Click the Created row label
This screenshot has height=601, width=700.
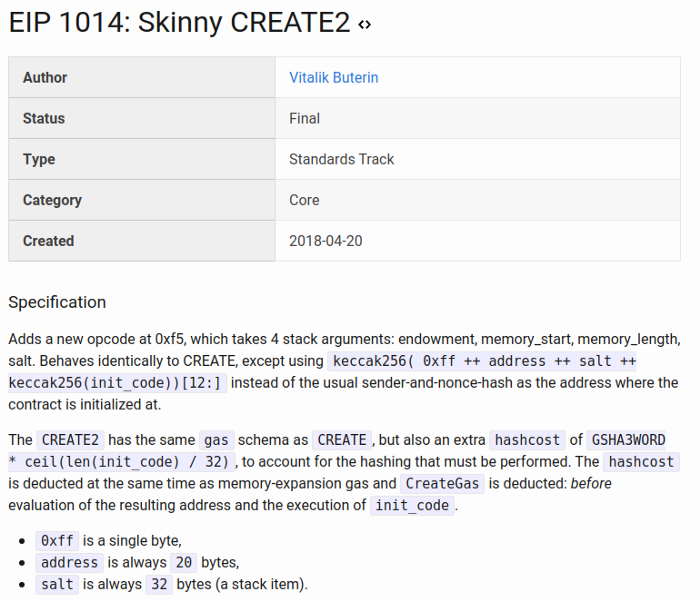click(48, 241)
